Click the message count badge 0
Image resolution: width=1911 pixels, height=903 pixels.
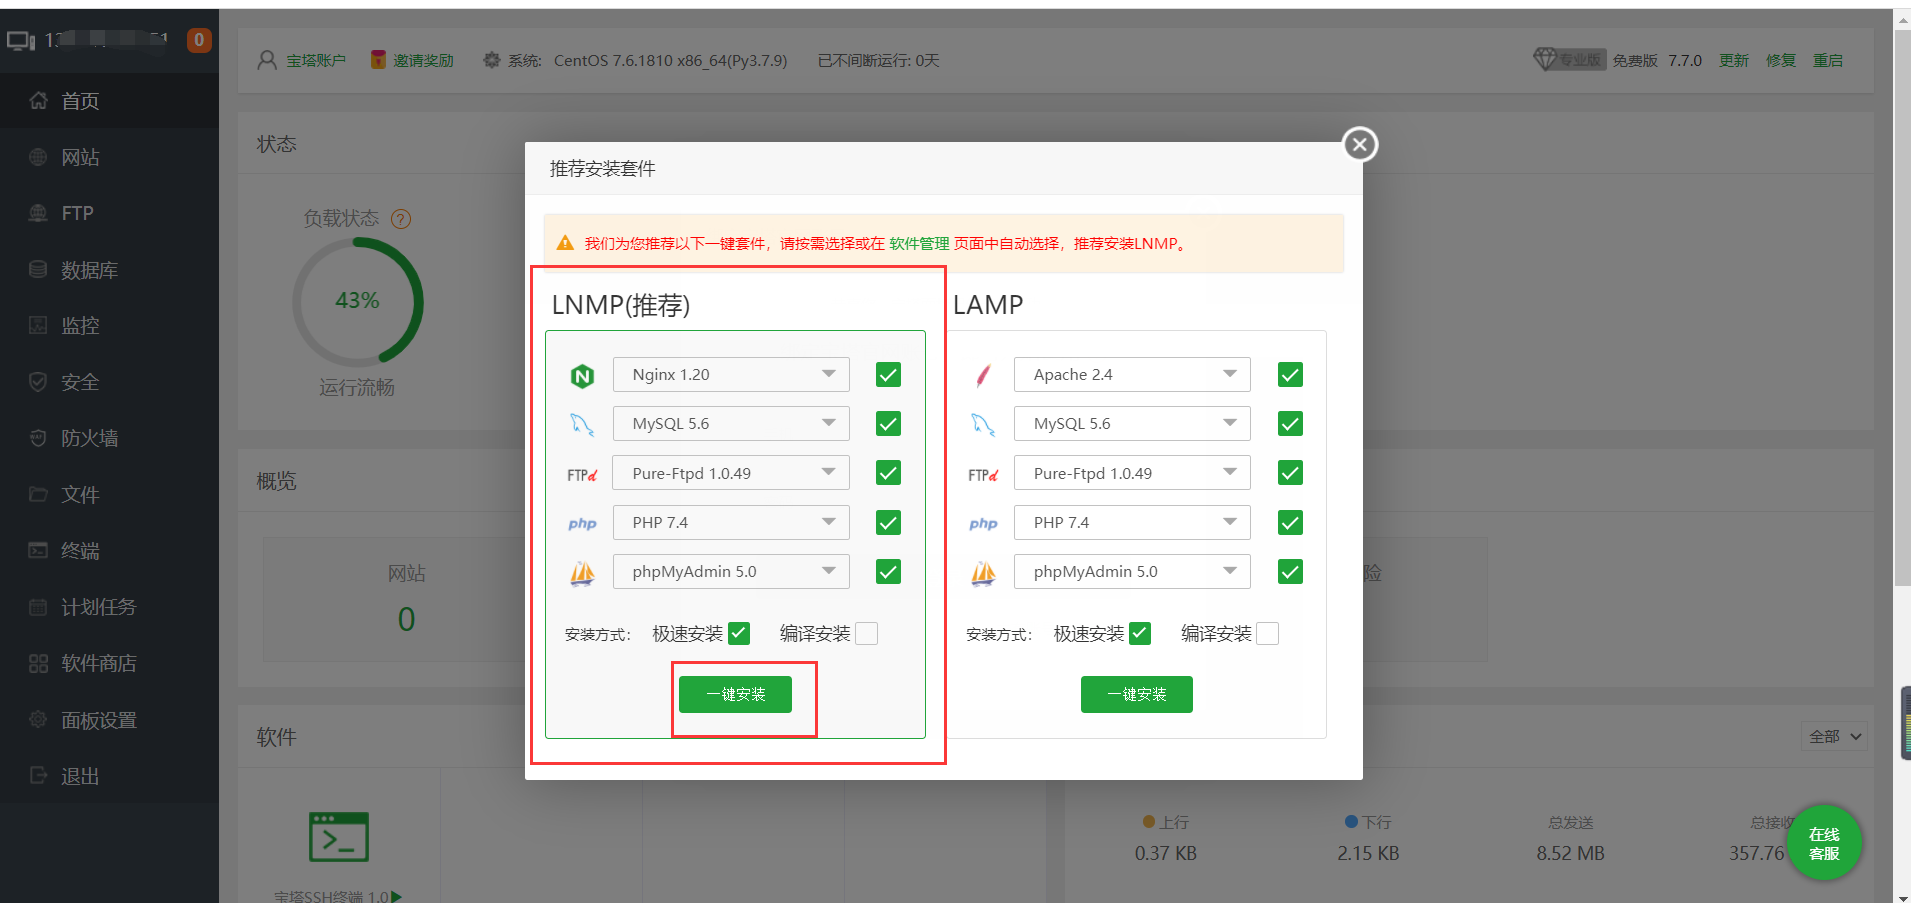click(x=199, y=40)
